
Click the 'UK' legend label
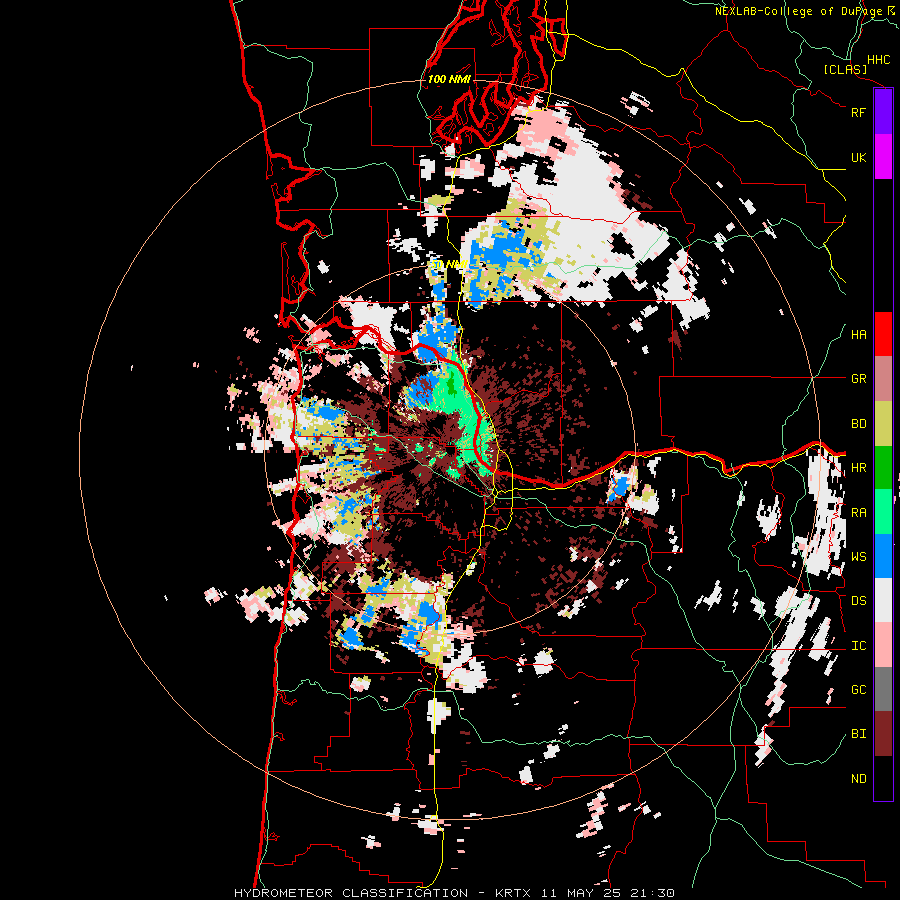(858, 157)
